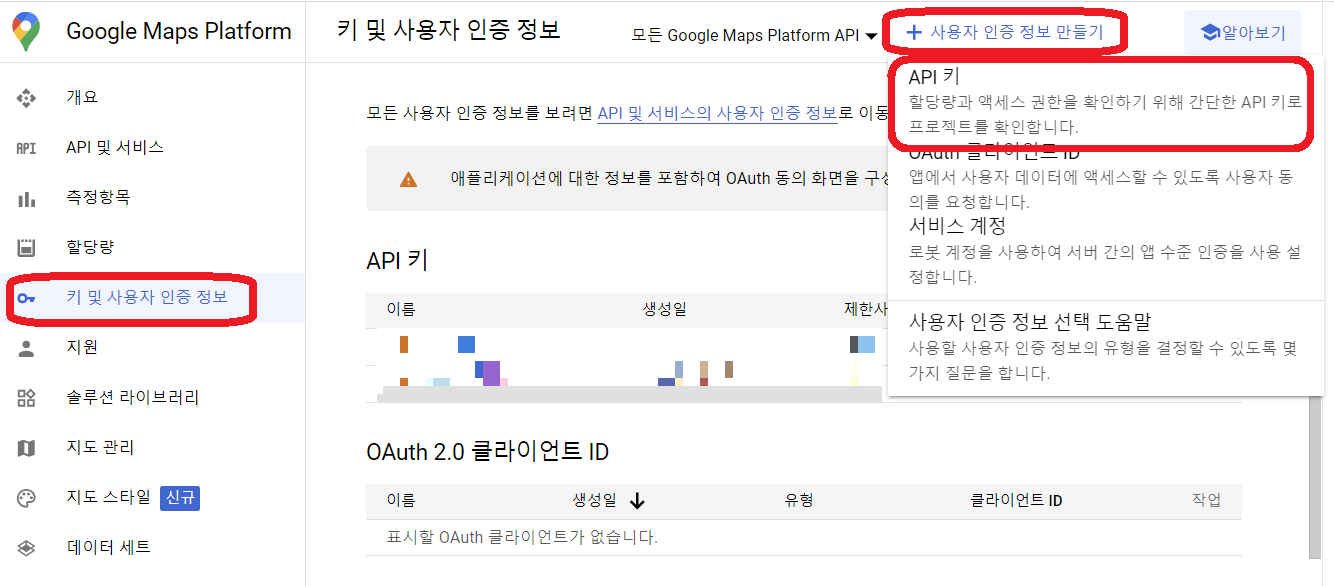Click 클라이언트 ID column header

pyautogui.click(x=1016, y=500)
